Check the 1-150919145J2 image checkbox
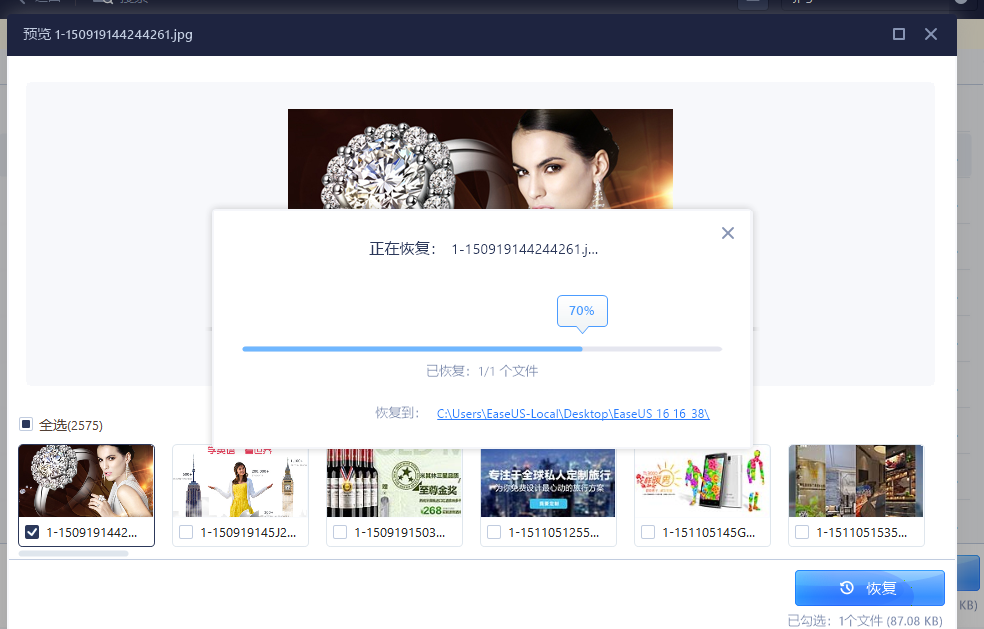This screenshot has width=984, height=629. pos(186,533)
